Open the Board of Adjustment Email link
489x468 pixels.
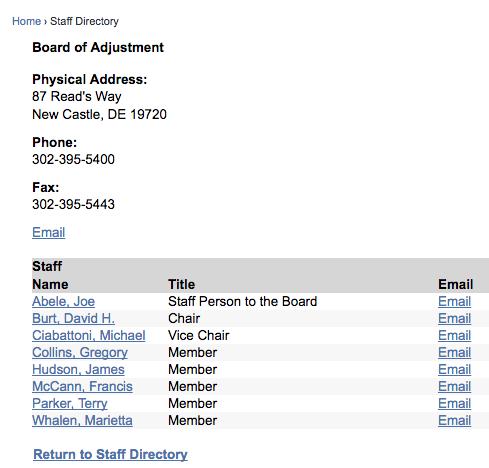(x=49, y=232)
